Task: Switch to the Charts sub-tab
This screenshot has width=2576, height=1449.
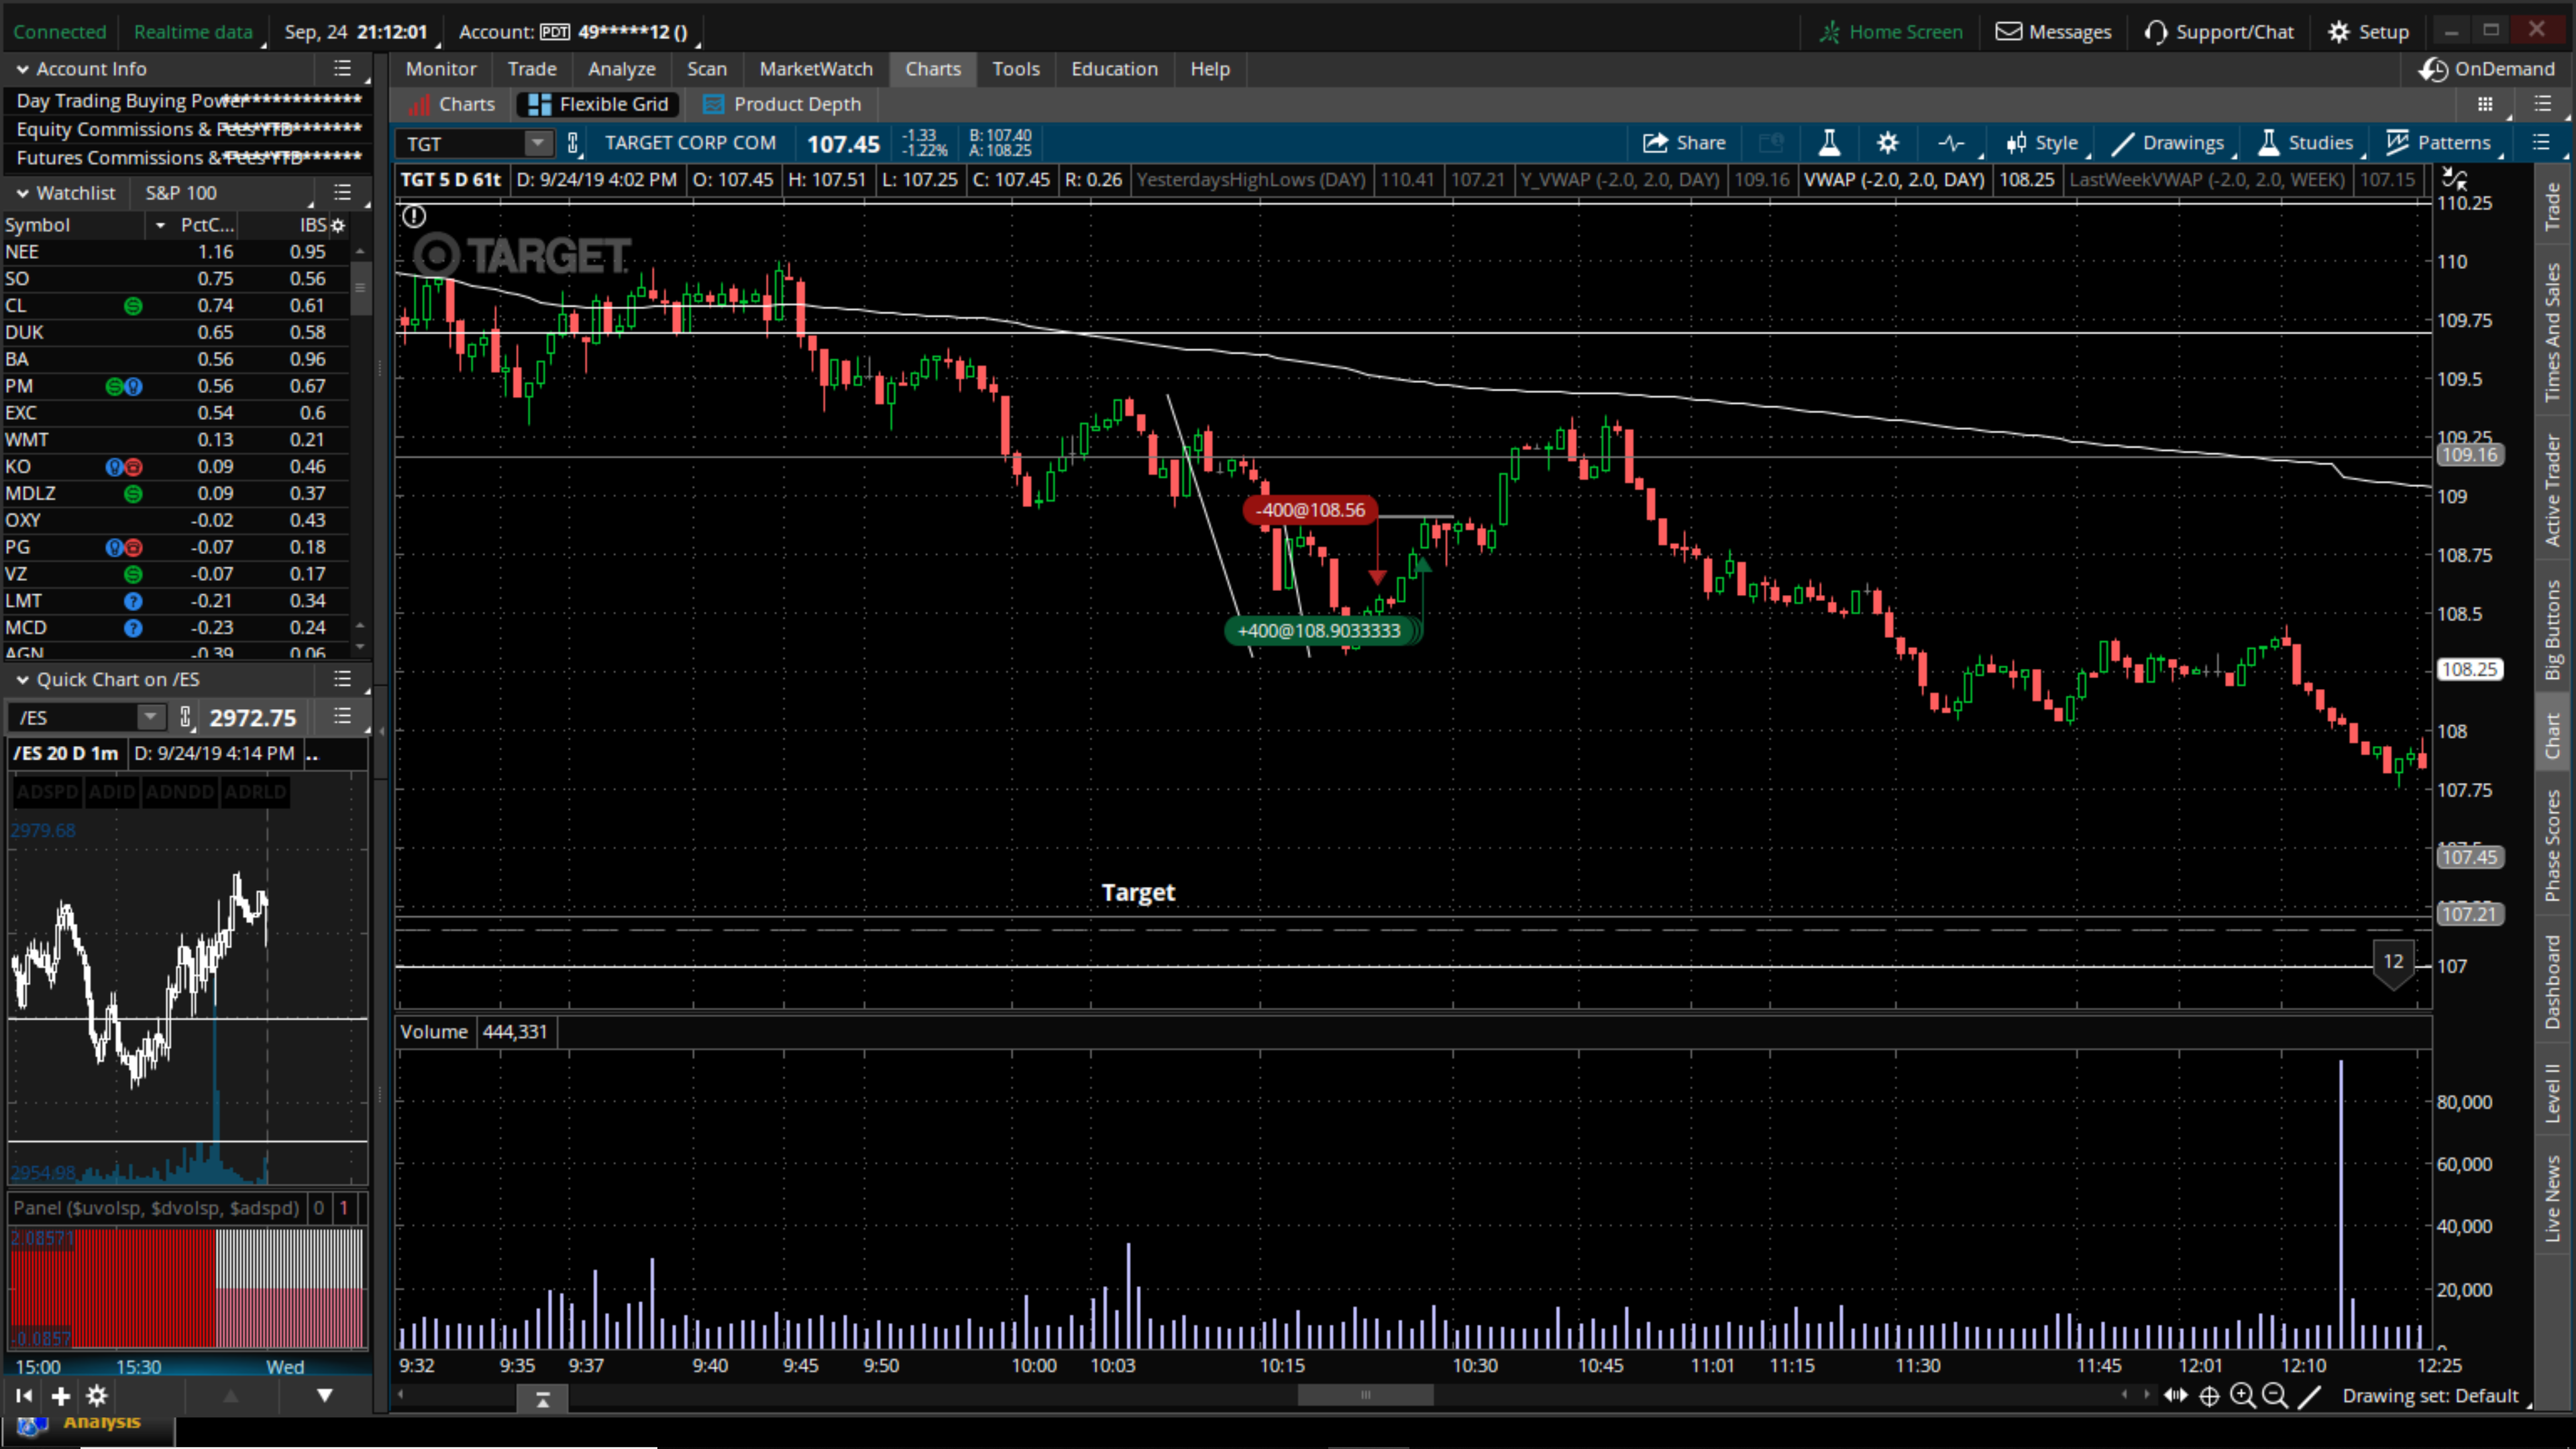Action: pyautogui.click(x=452, y=104)
